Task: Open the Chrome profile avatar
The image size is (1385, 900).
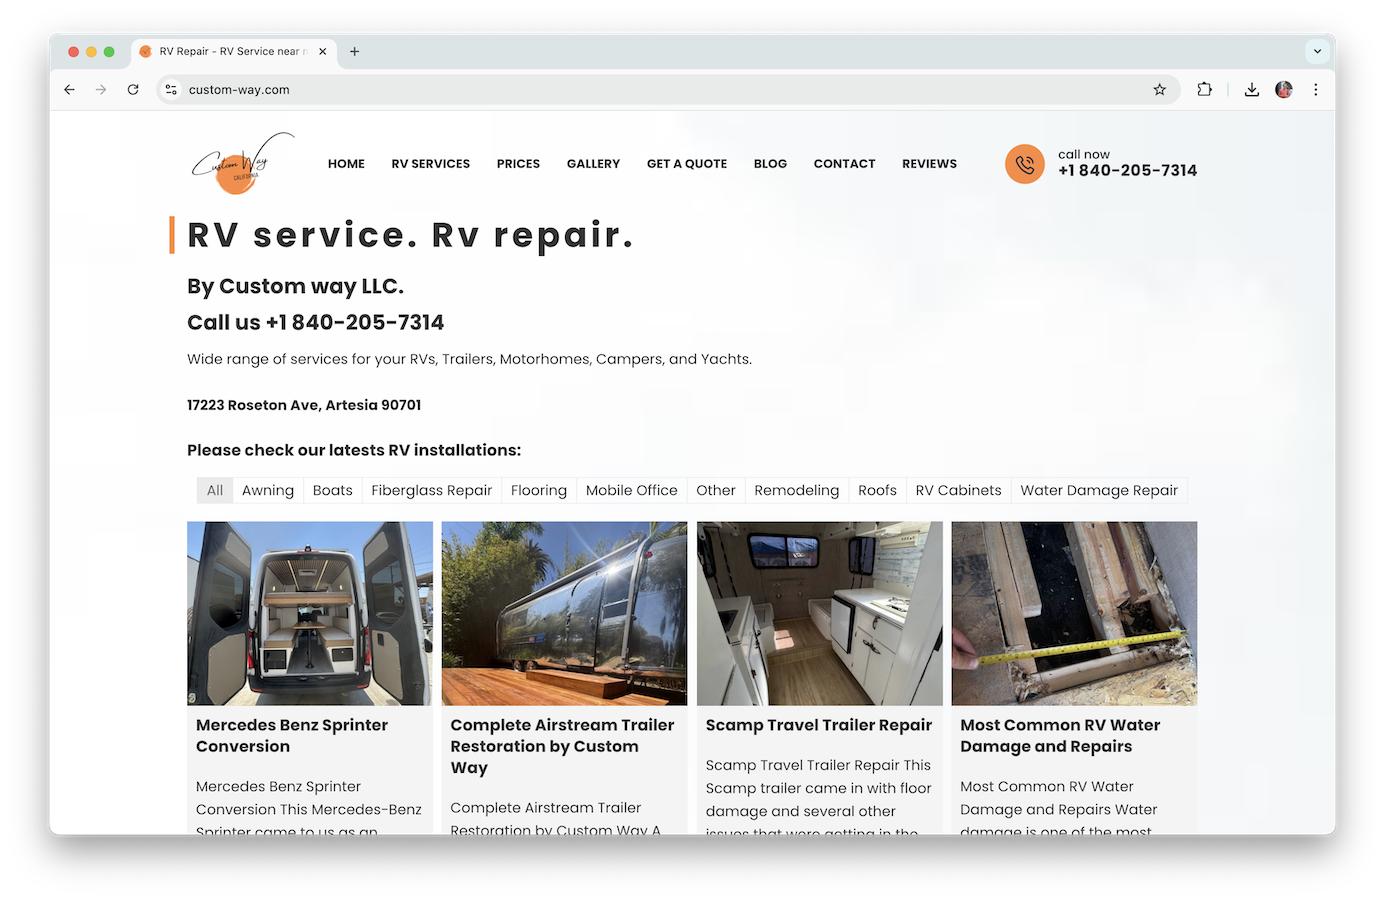Action: coord(1284,90)
